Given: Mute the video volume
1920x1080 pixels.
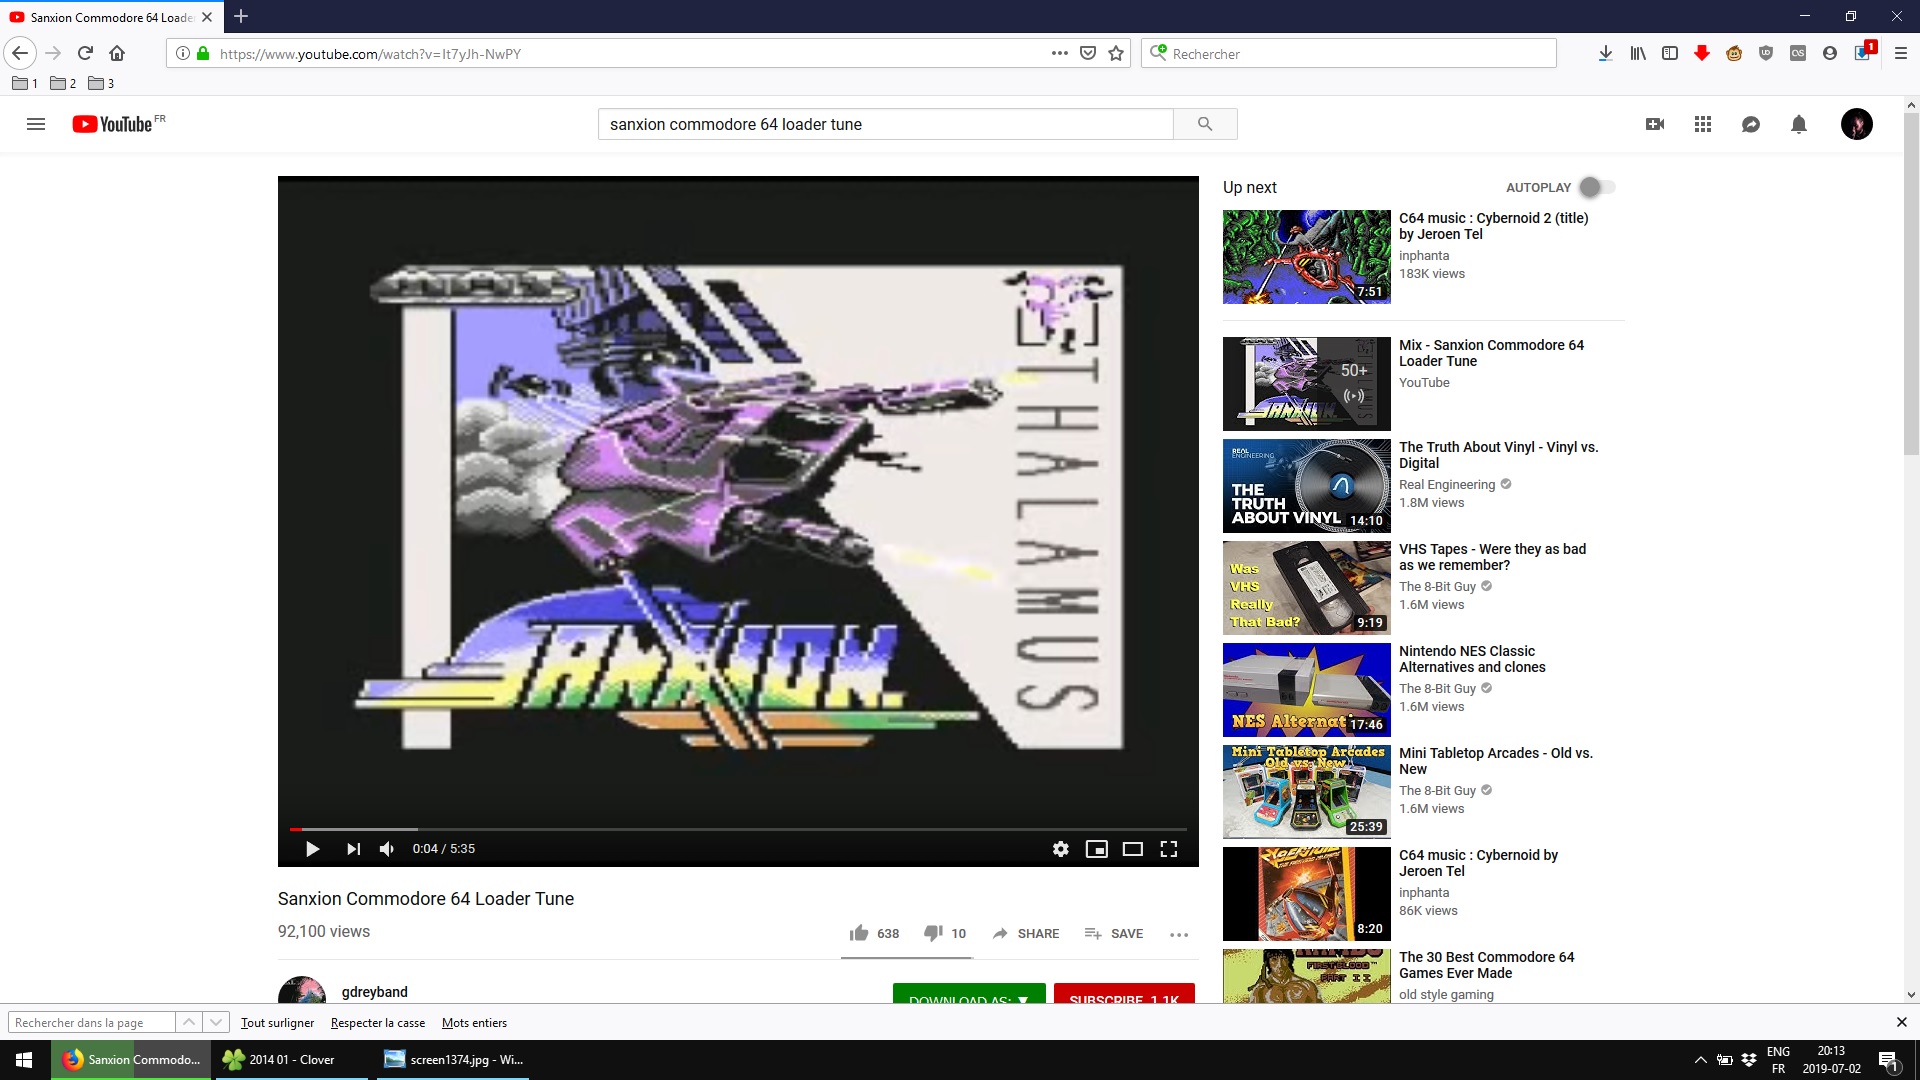Looking at the screenshot, I should click(x=387, y=849).
